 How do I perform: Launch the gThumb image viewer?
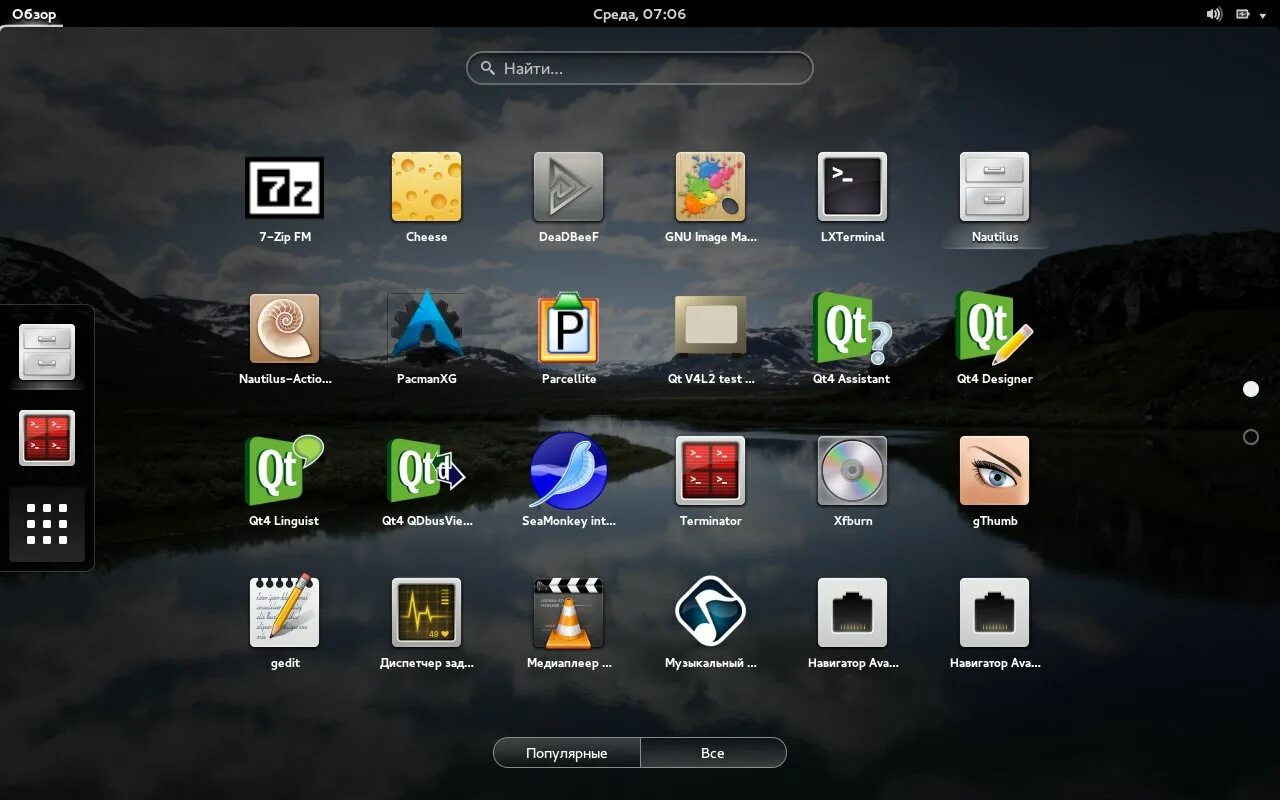[x=994, y=470]
